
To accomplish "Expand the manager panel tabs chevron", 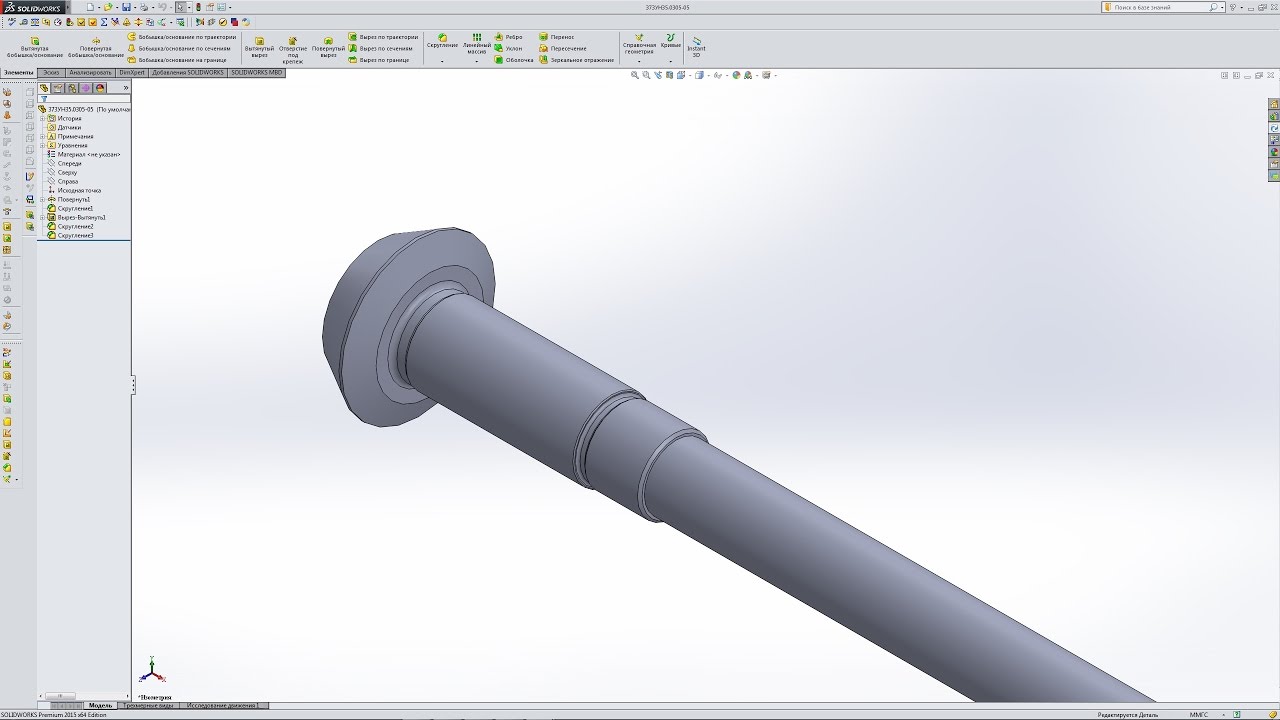I will pos(125,88).
